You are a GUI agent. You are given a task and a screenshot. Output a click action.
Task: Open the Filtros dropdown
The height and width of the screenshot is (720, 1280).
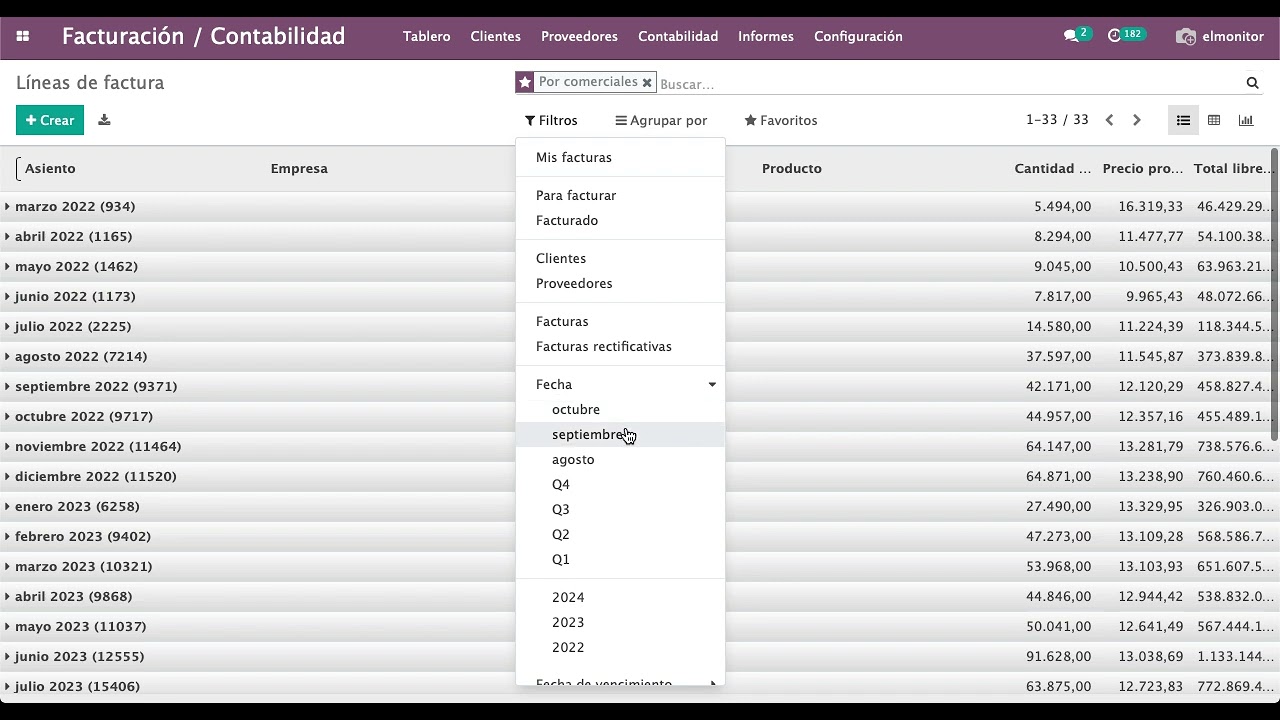[551, 120]
